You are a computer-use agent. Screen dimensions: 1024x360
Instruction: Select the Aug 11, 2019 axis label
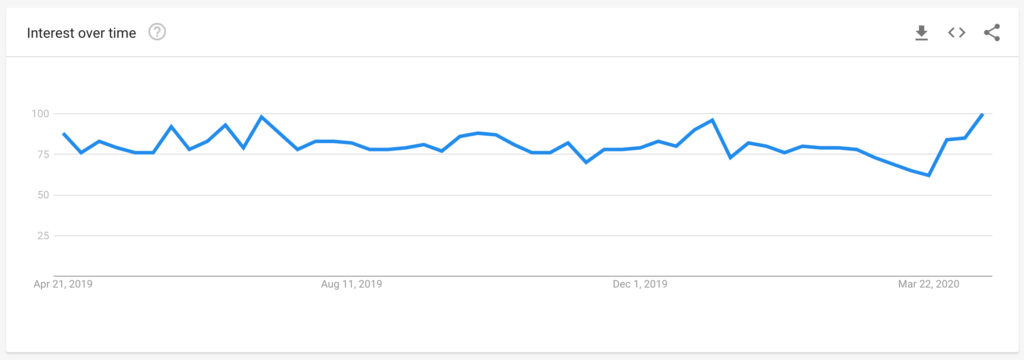[352, 284]
